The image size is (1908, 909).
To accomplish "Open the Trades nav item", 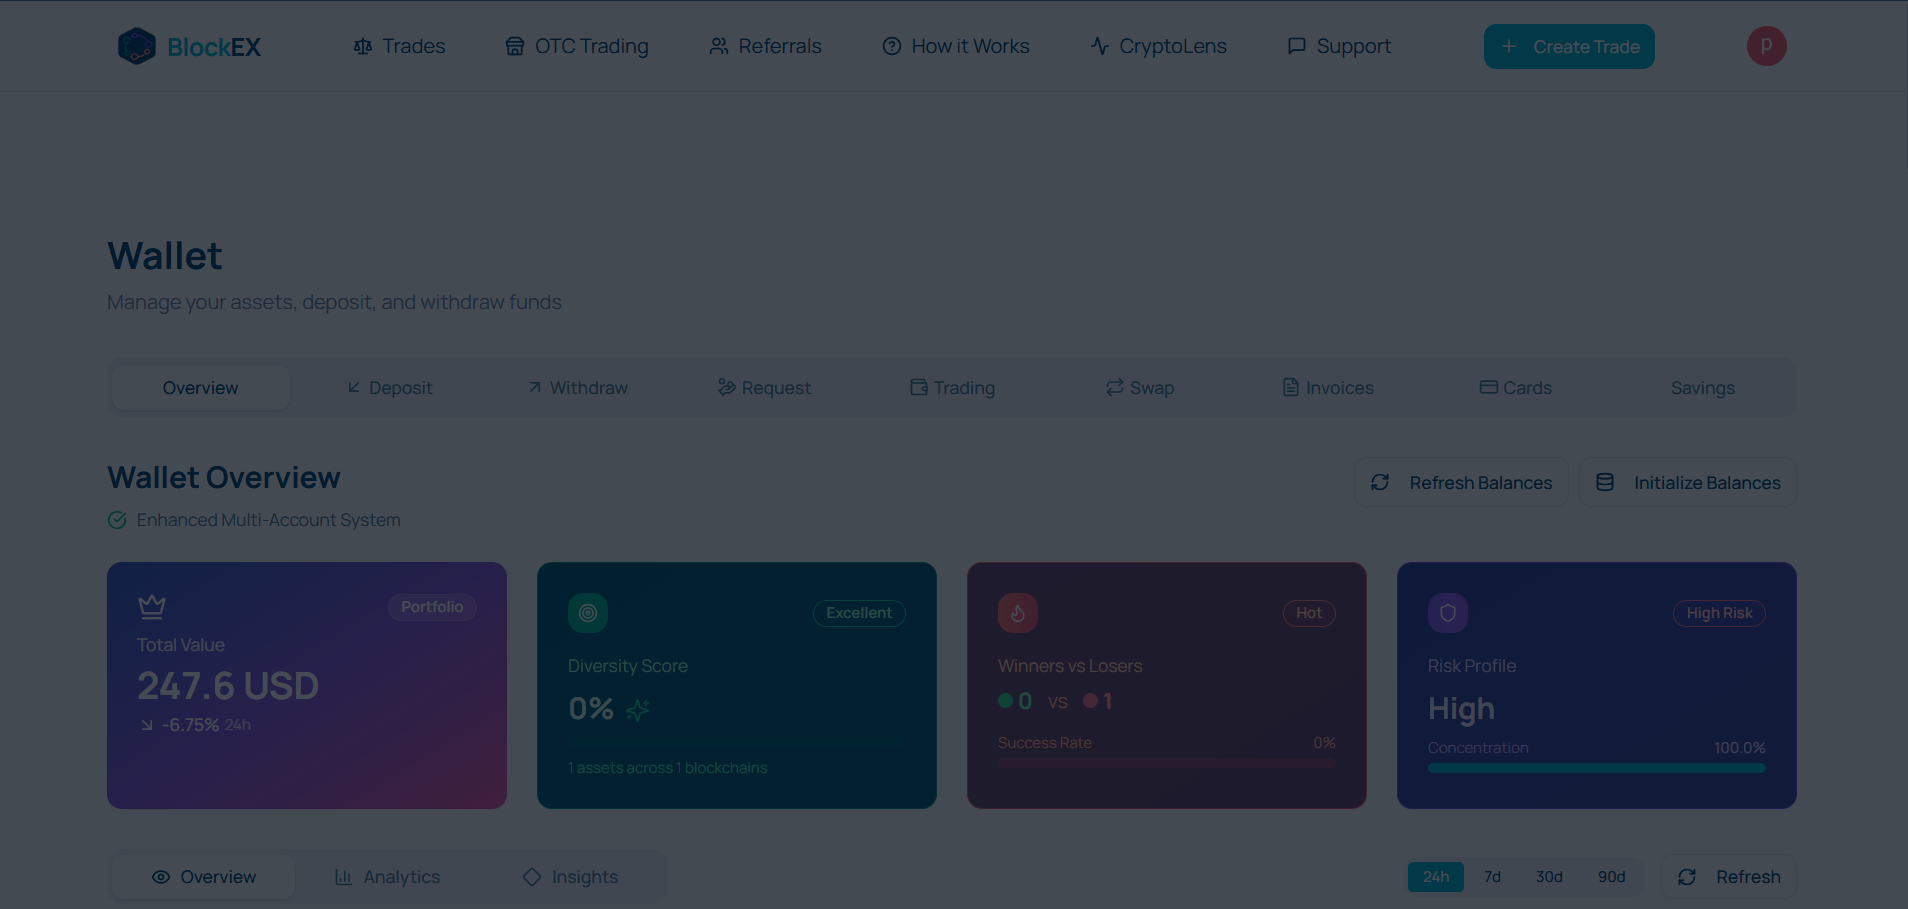I will pyautogui.click(x=399, y=46).
